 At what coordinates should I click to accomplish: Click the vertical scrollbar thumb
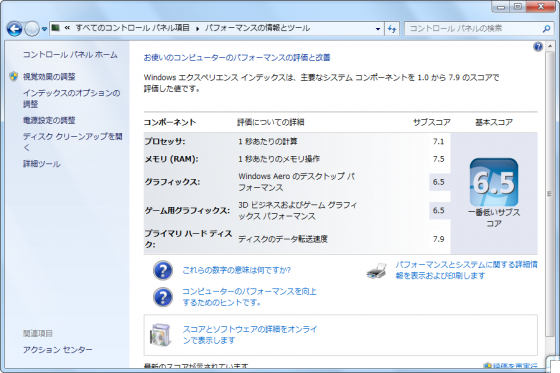click(549, 193)
